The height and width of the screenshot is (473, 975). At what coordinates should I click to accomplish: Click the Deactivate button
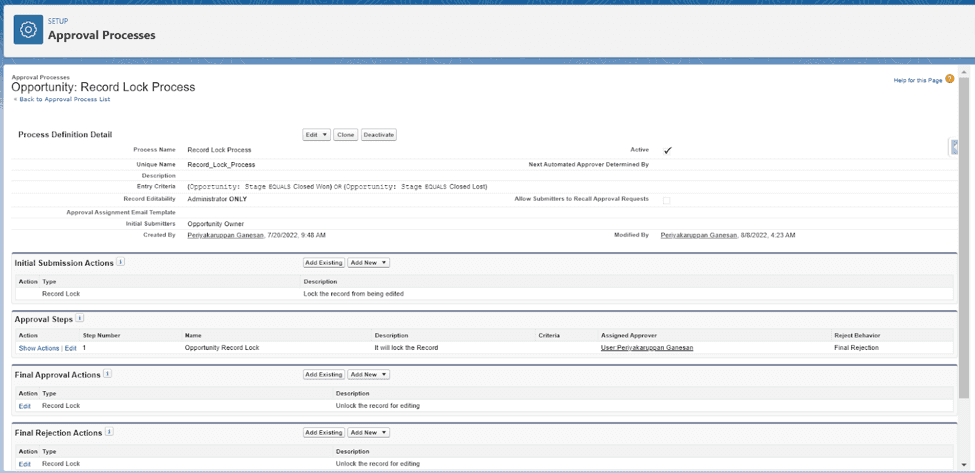pyautogui.click(x=379, y=134)
